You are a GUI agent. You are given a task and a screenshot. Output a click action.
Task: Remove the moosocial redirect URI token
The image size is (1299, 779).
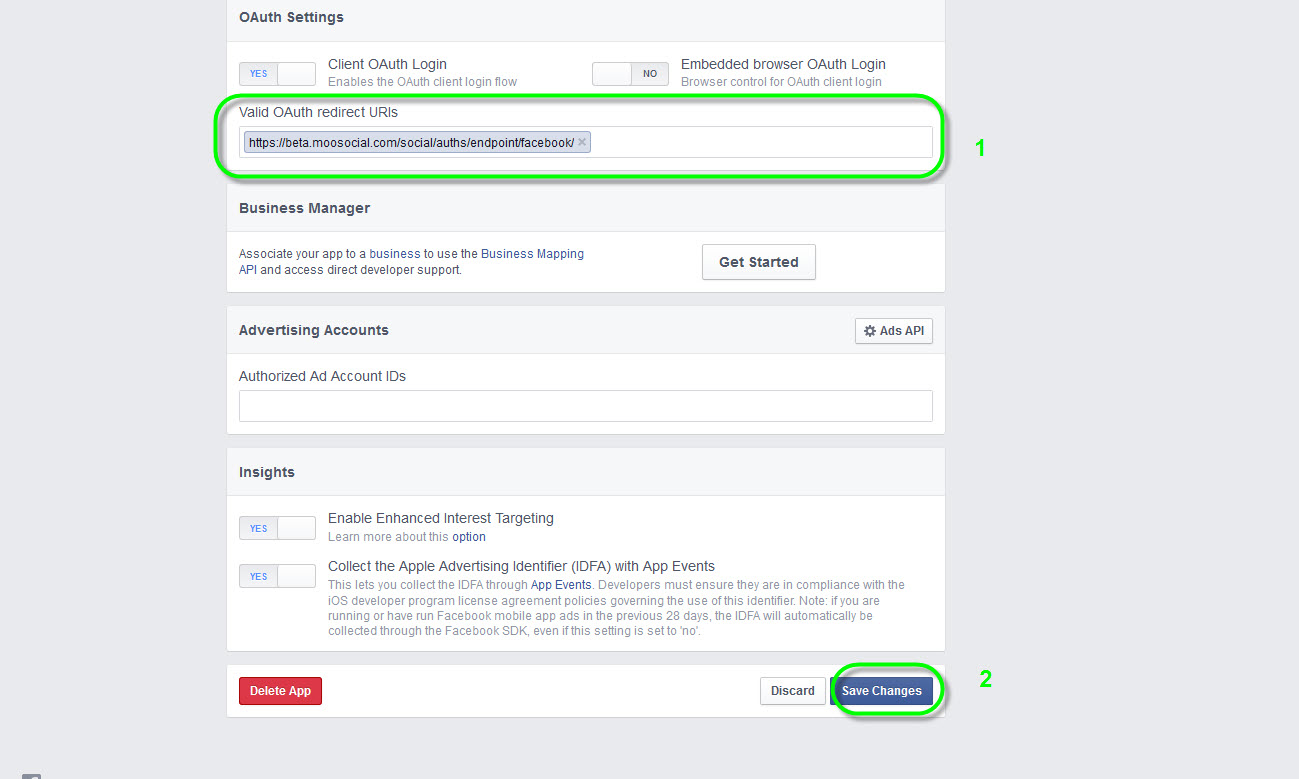[581, 142]
